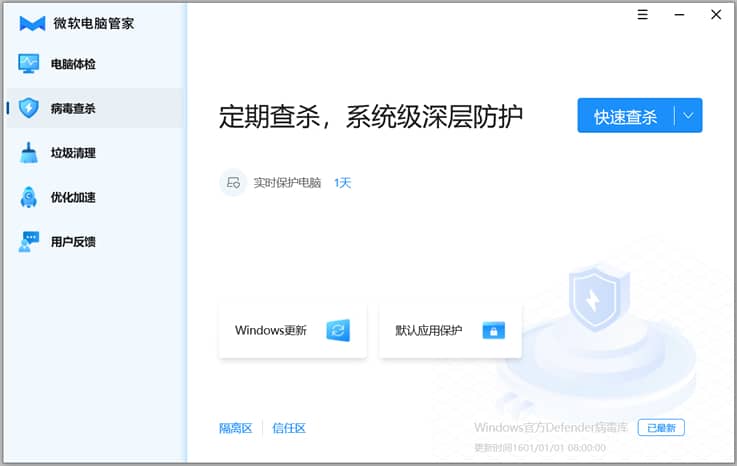Click the 默认应用保护 lock icon
737x466 pixels.
pyautogui.click(x=494, y=331)
